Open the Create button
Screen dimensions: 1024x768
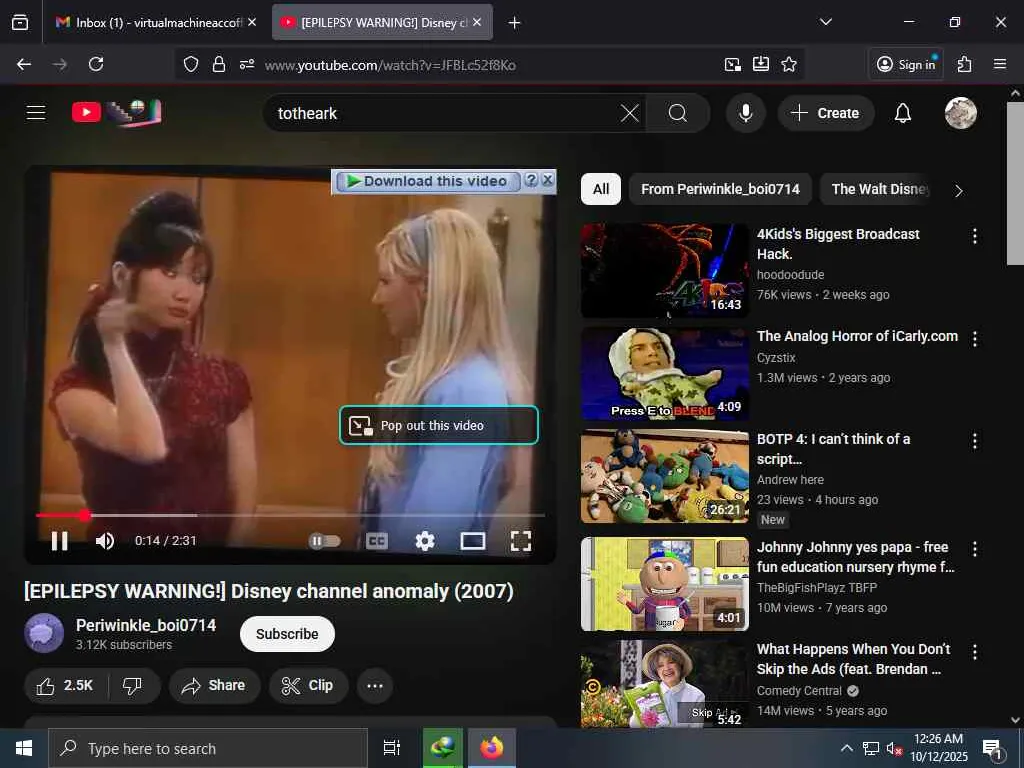click(x=825, y=113)
